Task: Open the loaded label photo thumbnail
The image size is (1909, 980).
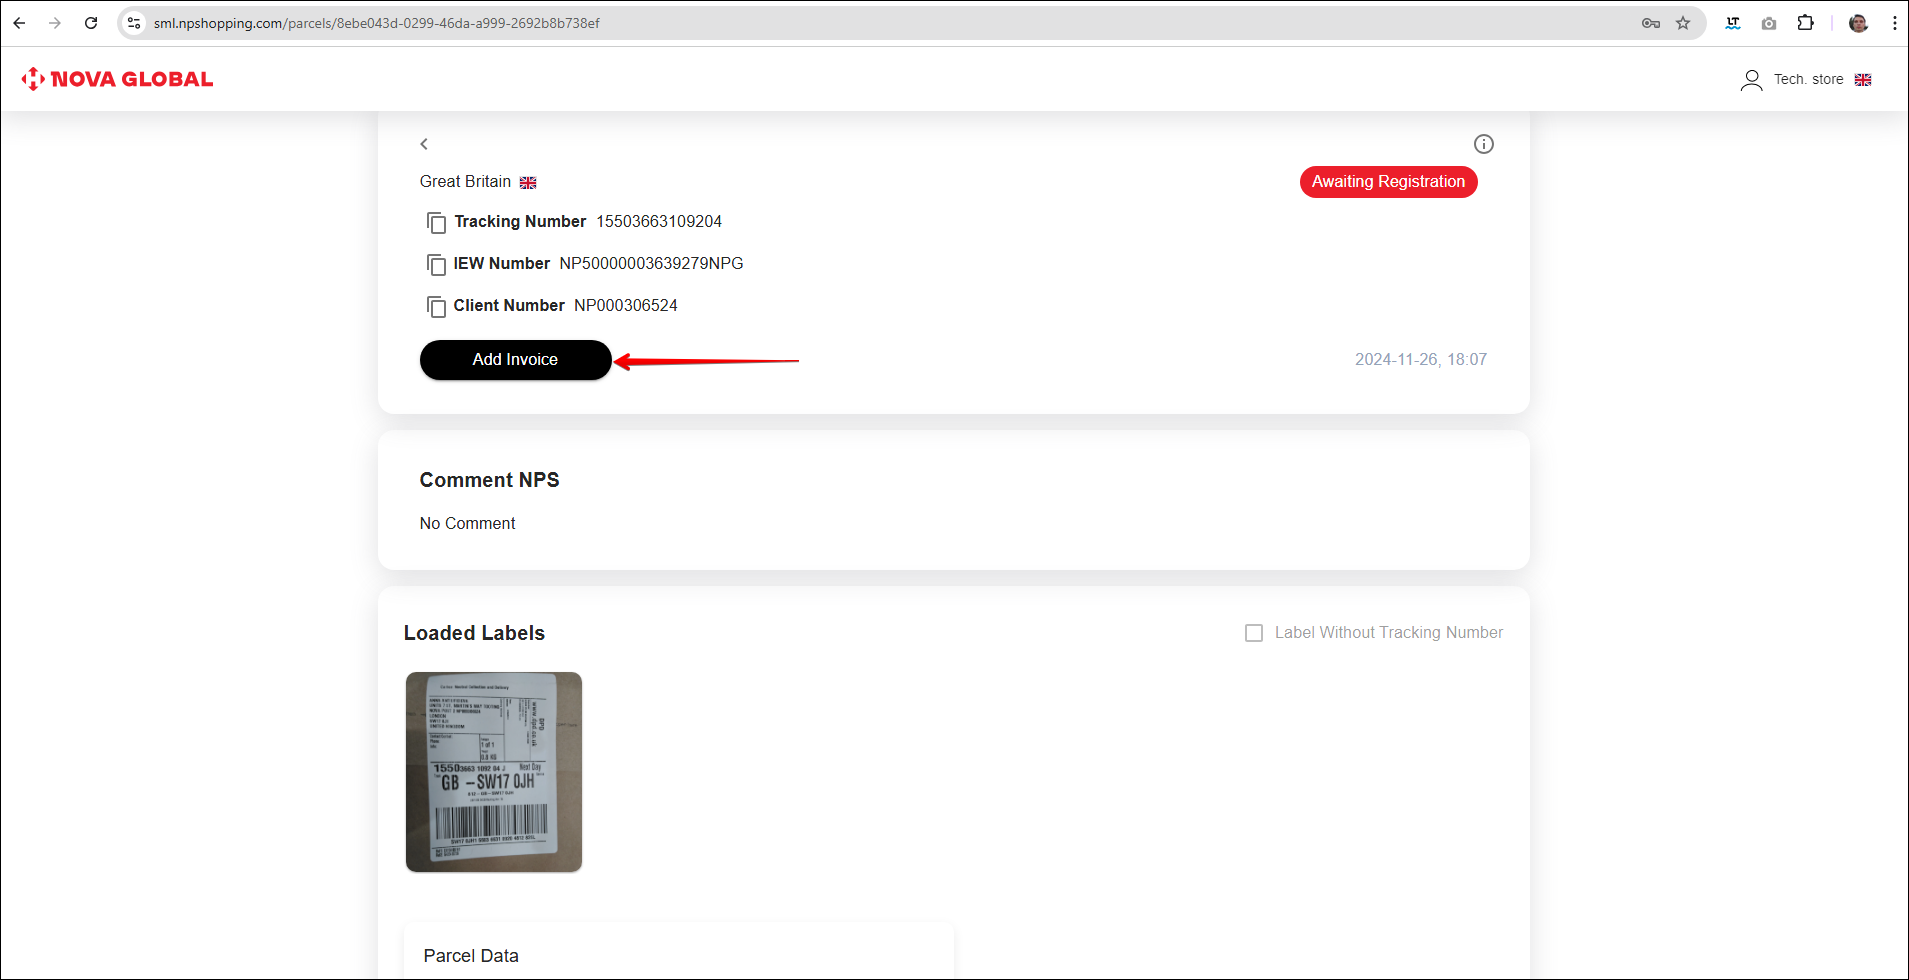Action: click(494, 771)
